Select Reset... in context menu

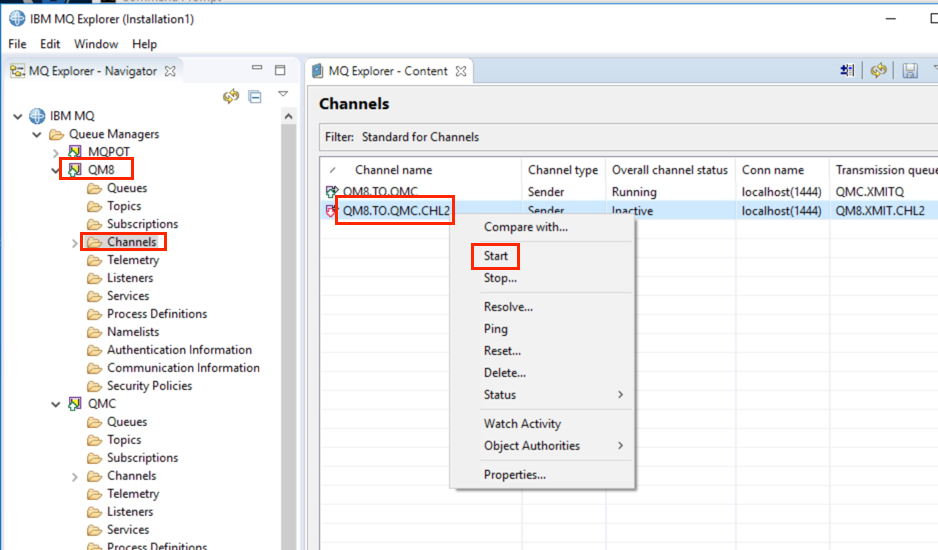(502, 351)
